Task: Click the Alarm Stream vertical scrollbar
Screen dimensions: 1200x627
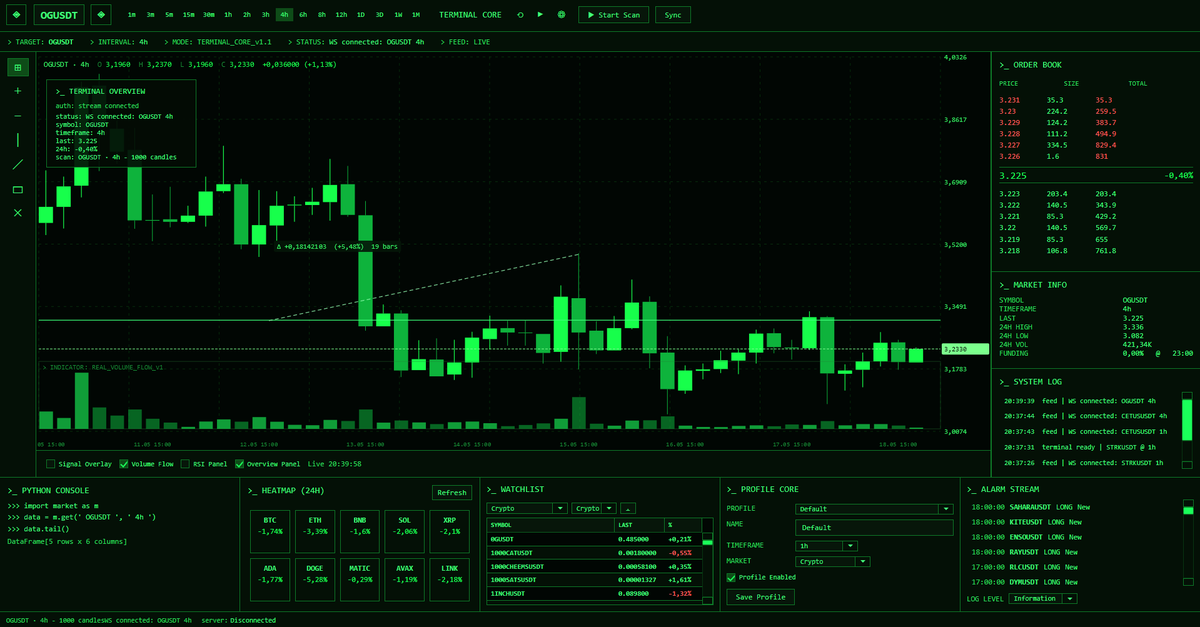Action: click(x=1187, y=542)
